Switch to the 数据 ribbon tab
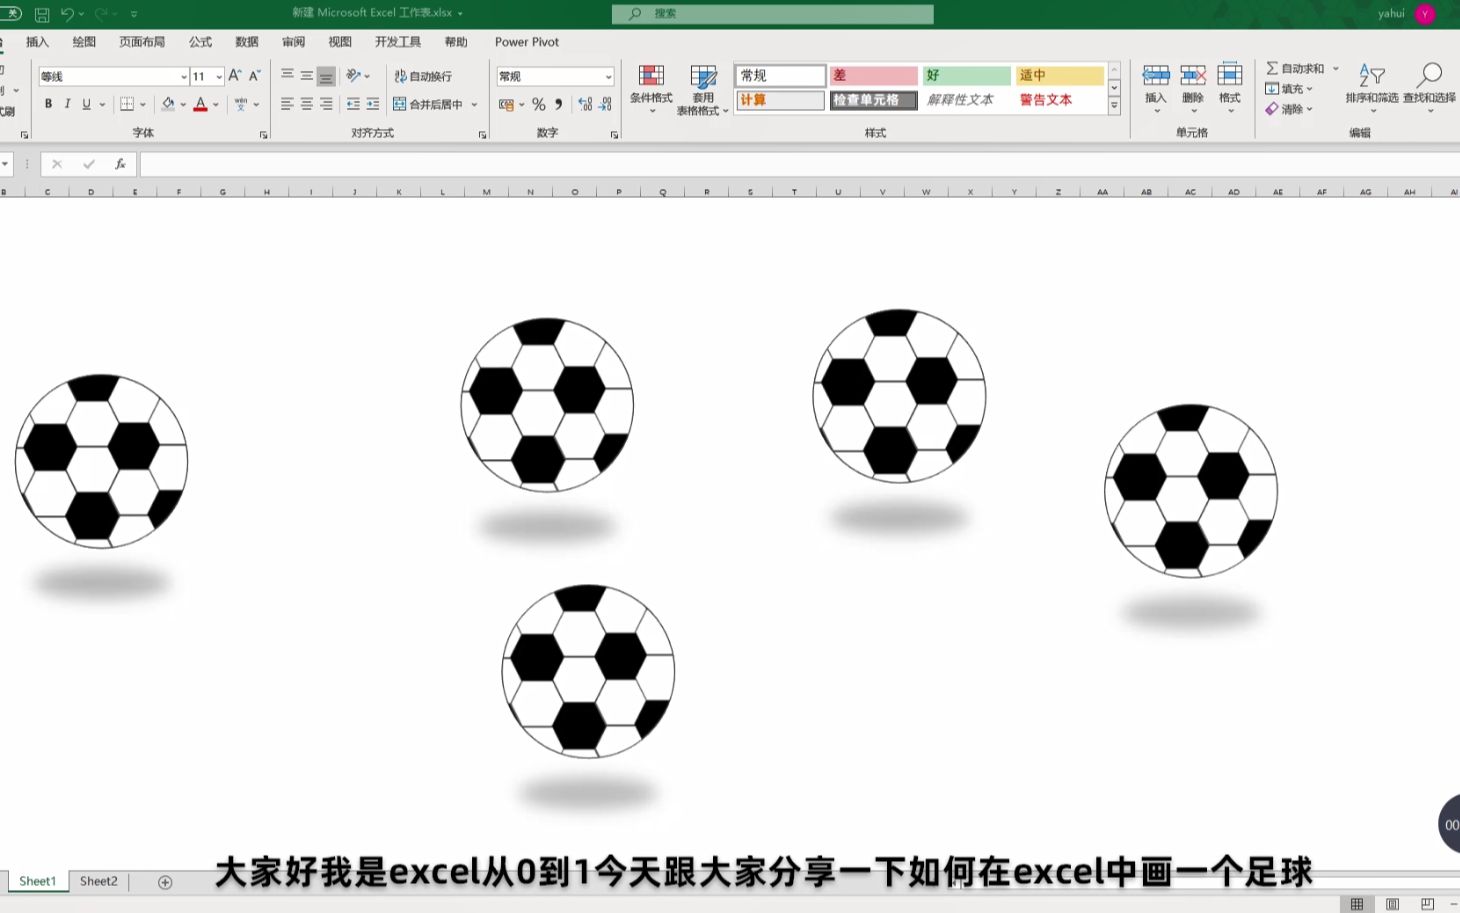Image resolution: width=1460 pixels, height=913 pixels. 246,41
